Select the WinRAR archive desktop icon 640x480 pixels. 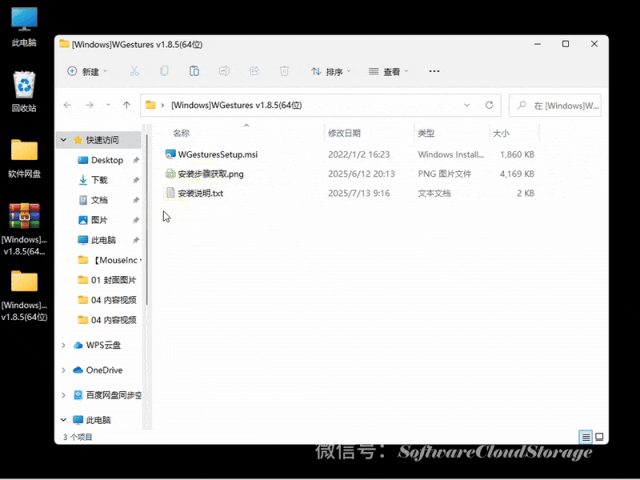click(x=24, y=229)
